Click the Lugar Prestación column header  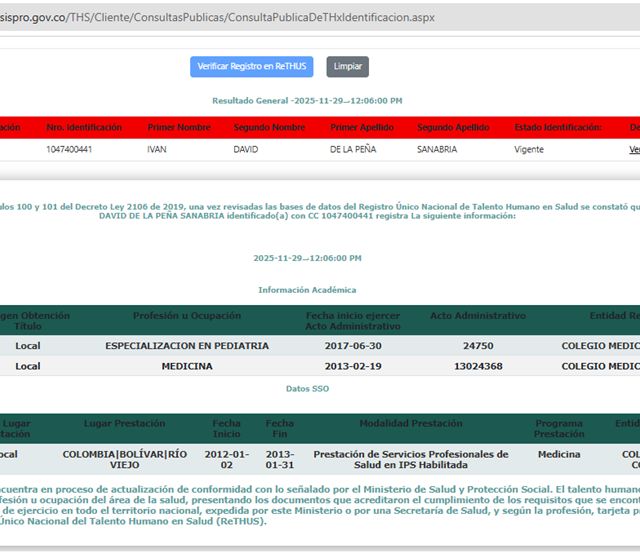click(x=124, y=423)
